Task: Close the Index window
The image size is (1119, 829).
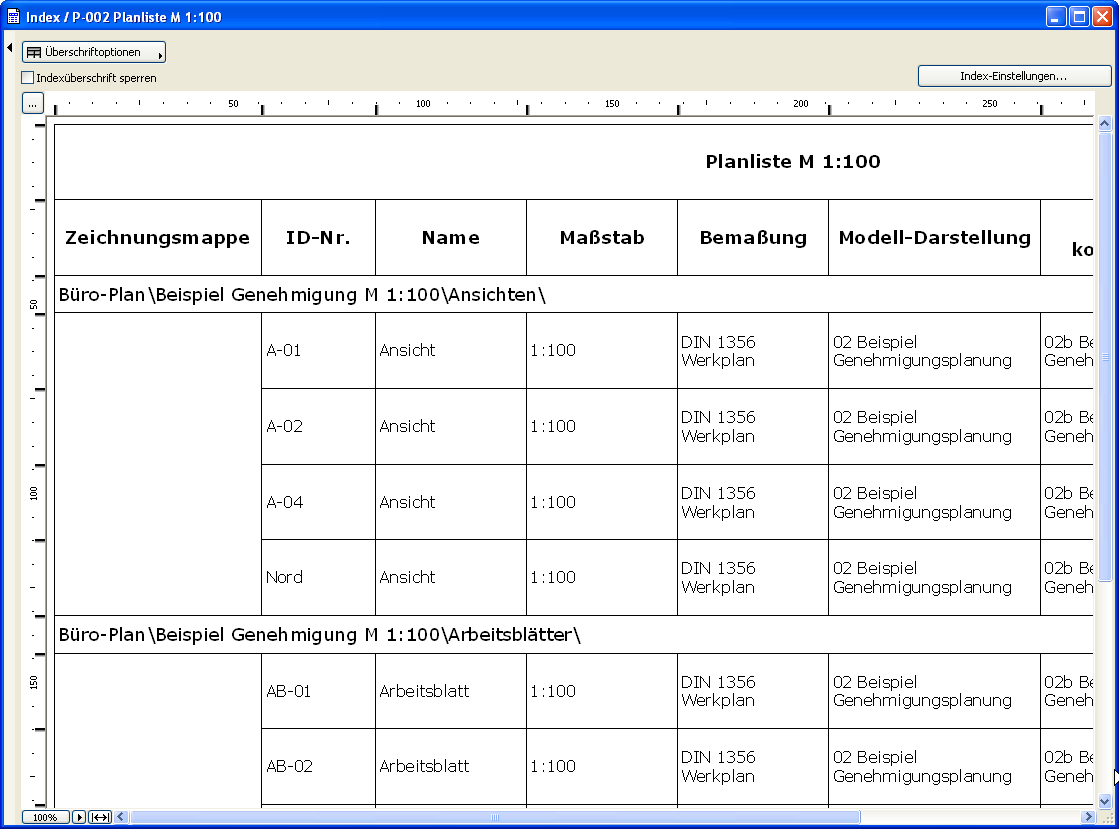Action: (x=1103, y=16)
